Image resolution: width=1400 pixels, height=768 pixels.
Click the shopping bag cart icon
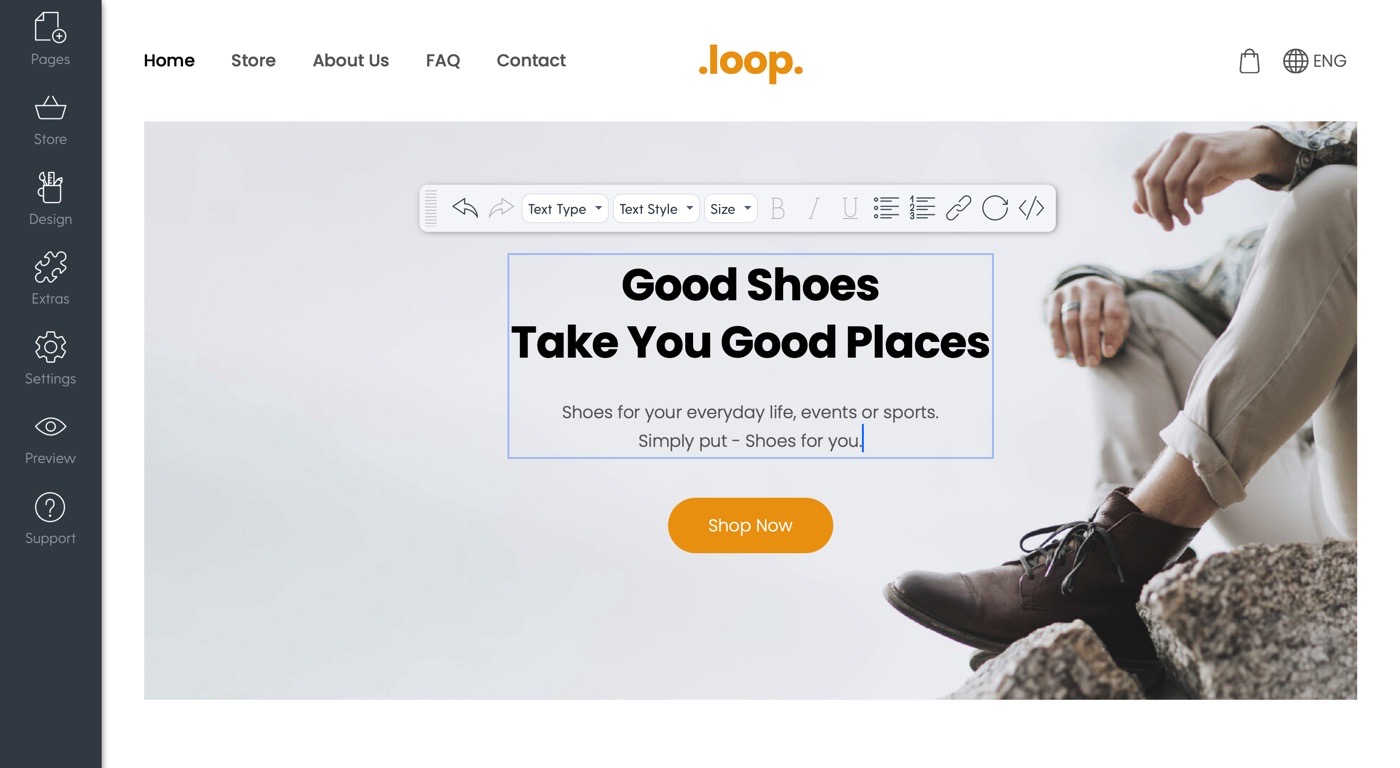tap(1249, 61)
